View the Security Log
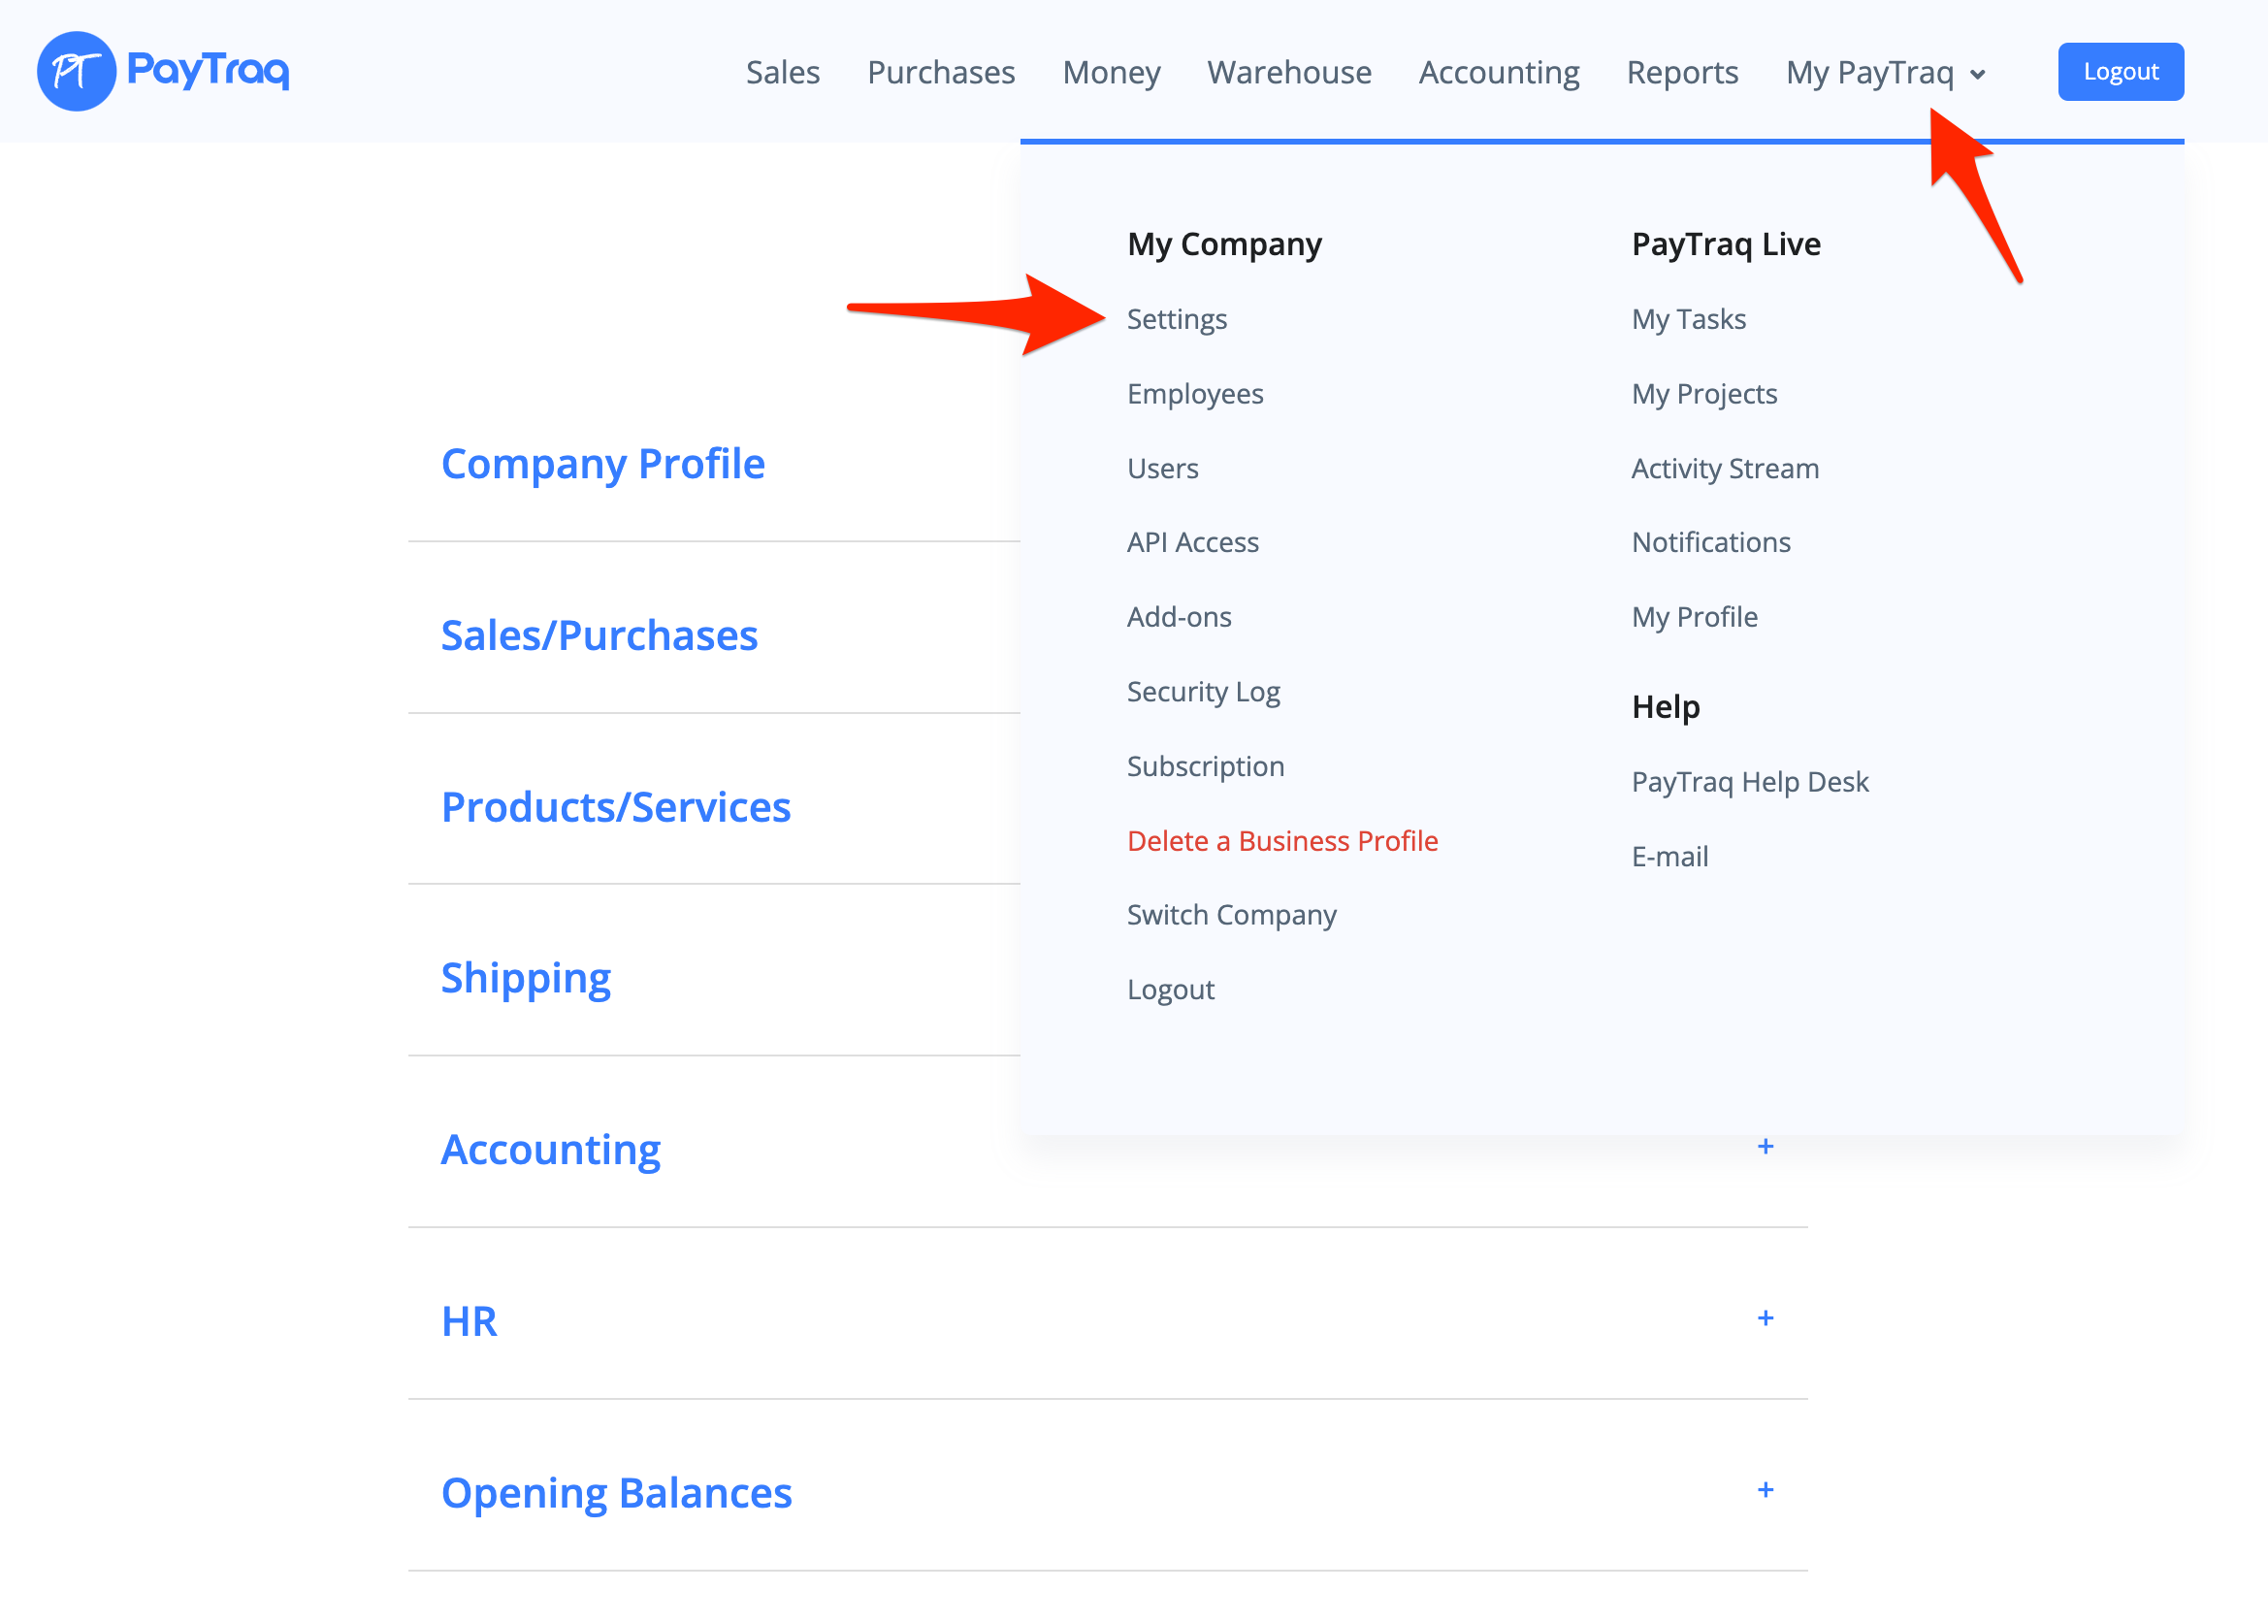The width and height of the screenshot is (2268, 1624). tap(1202, 691)
